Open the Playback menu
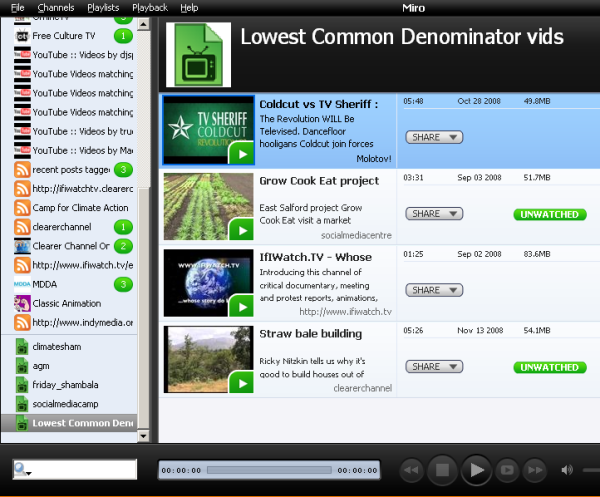This screenshot has height=497, width=600. point(150,7)
